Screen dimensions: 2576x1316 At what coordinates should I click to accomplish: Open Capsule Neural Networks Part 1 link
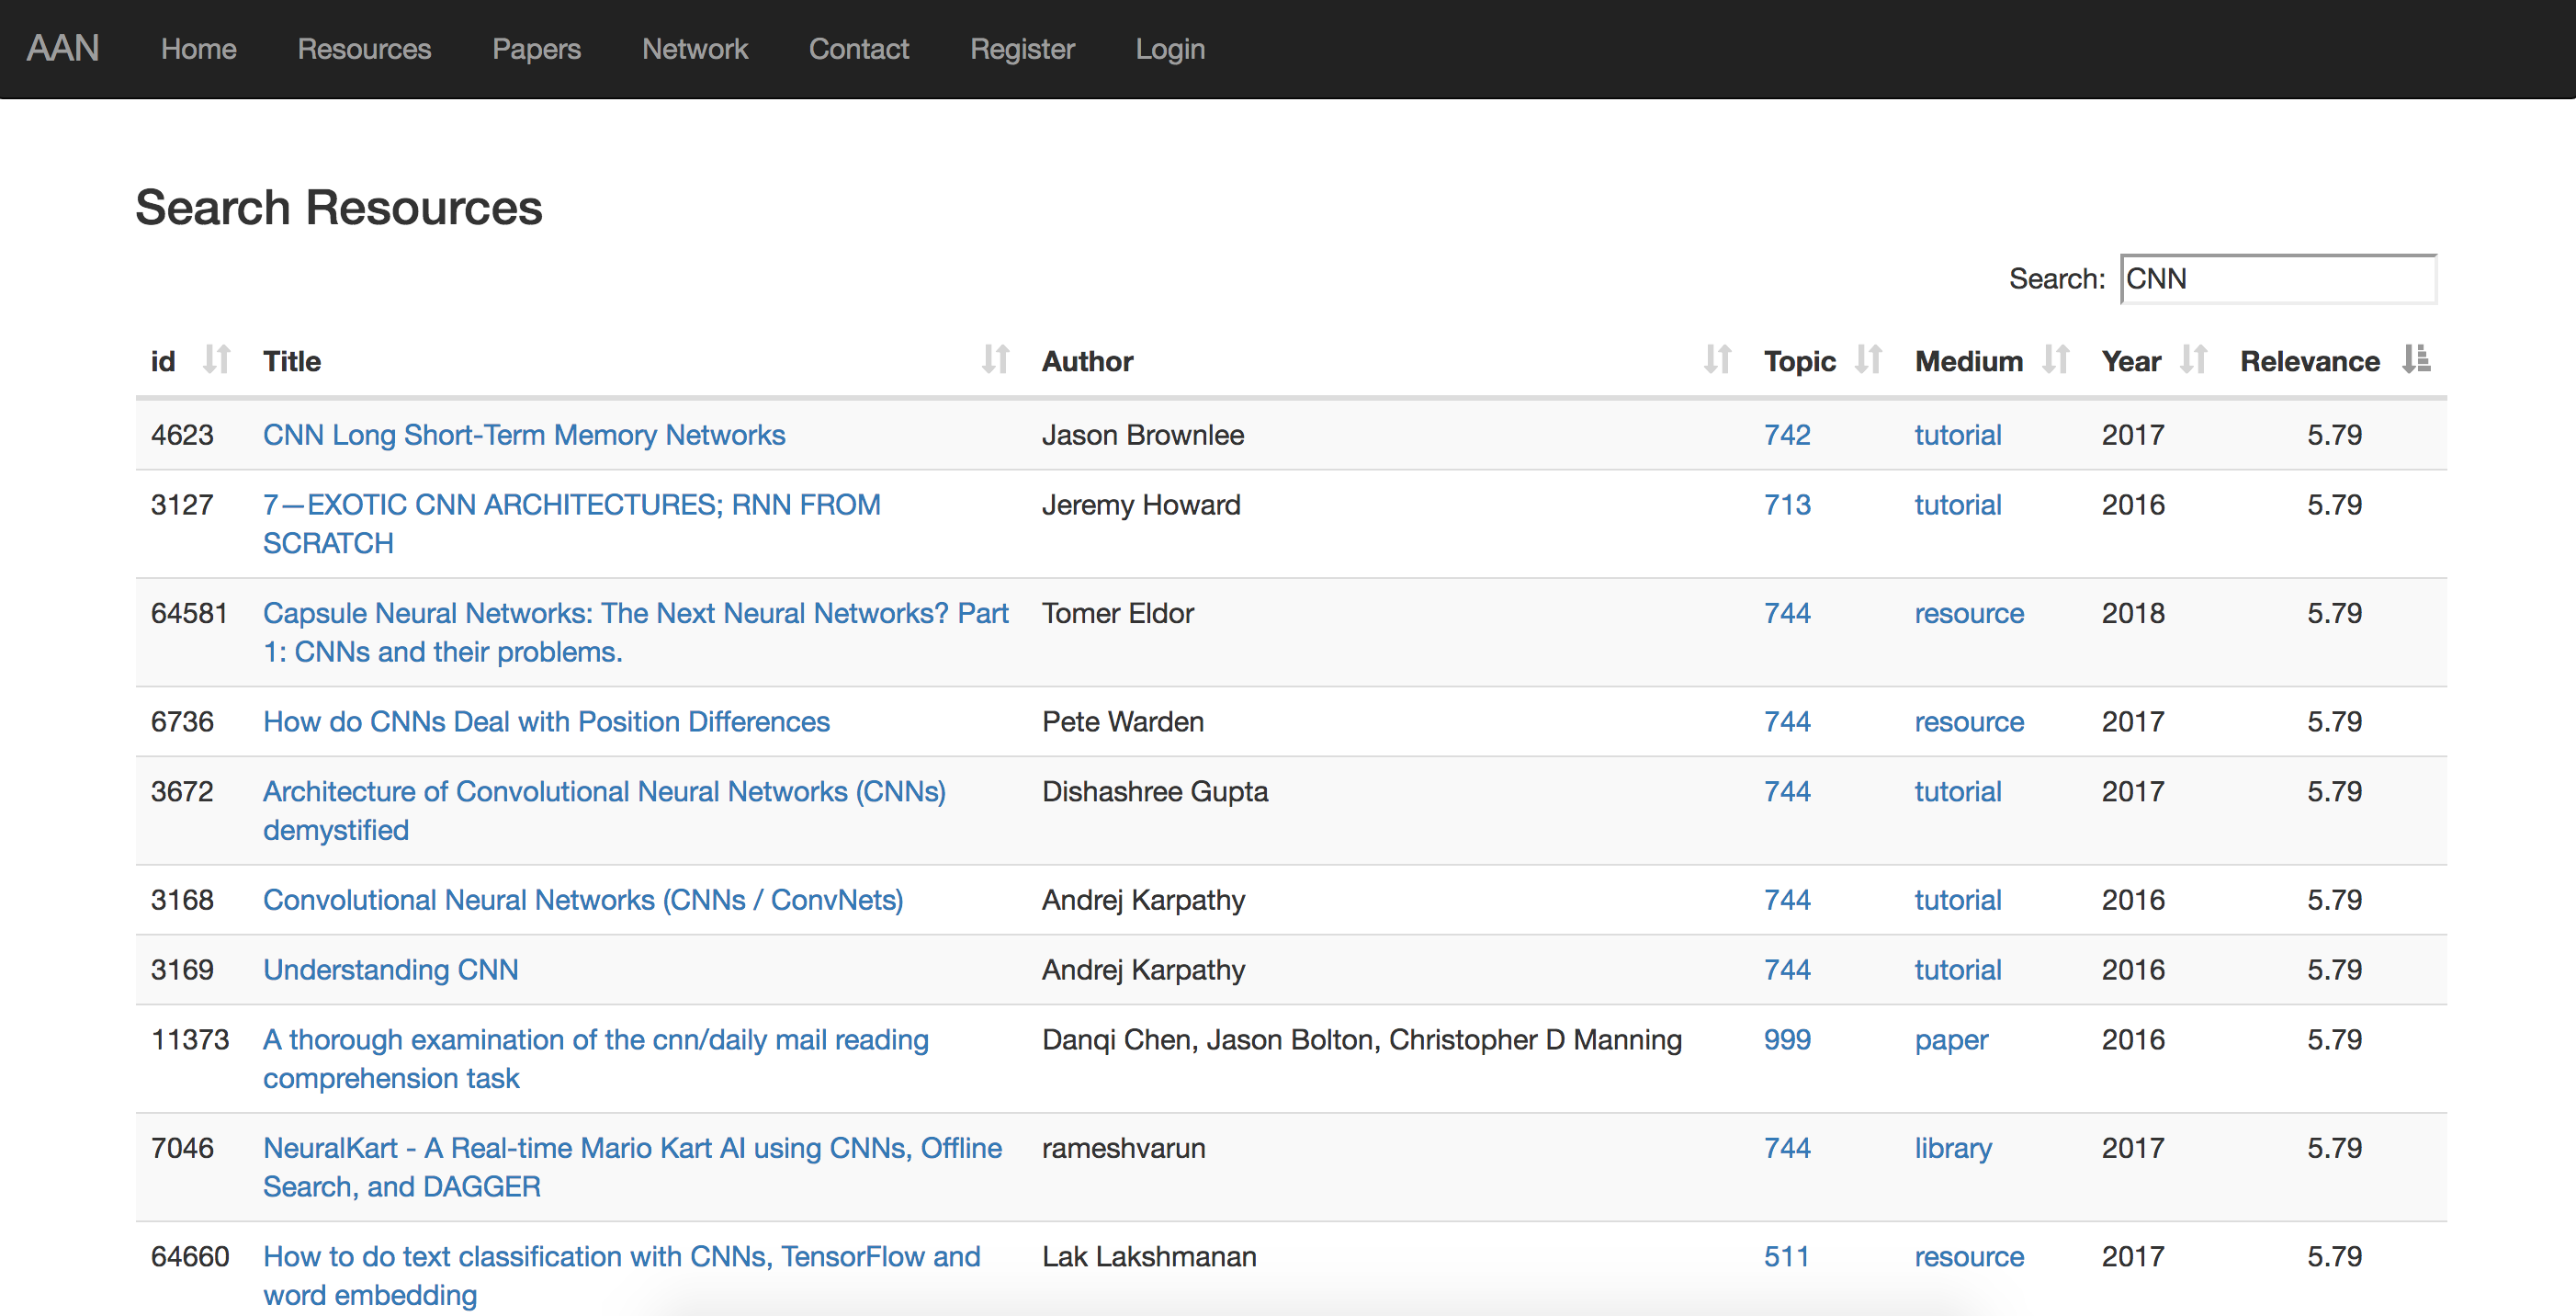(x=636, y=632)
